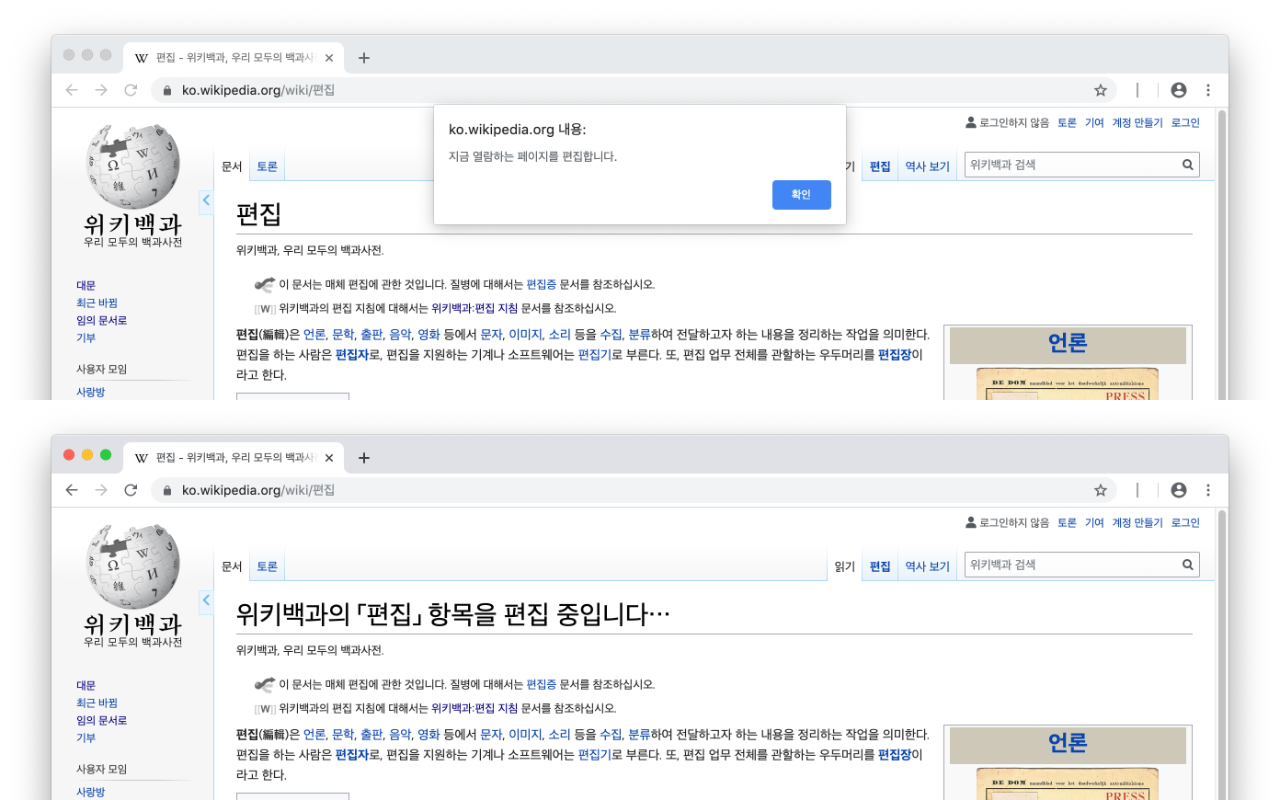1280x800 pixels.
Task: Open the profile icon in the bottom window
Action: click(x=1178, y=490)
